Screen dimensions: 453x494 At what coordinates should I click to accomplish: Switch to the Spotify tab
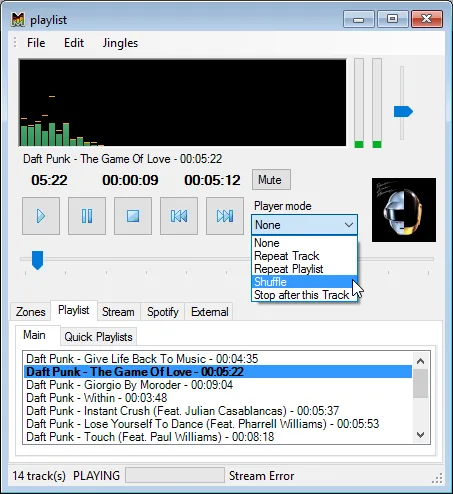point(163,312)
